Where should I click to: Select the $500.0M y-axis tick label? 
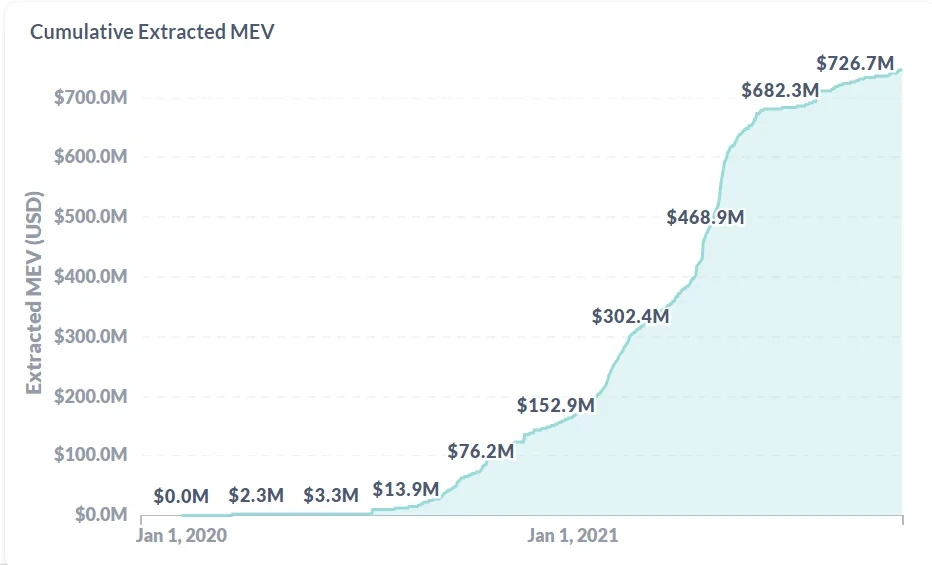[90, 217]
